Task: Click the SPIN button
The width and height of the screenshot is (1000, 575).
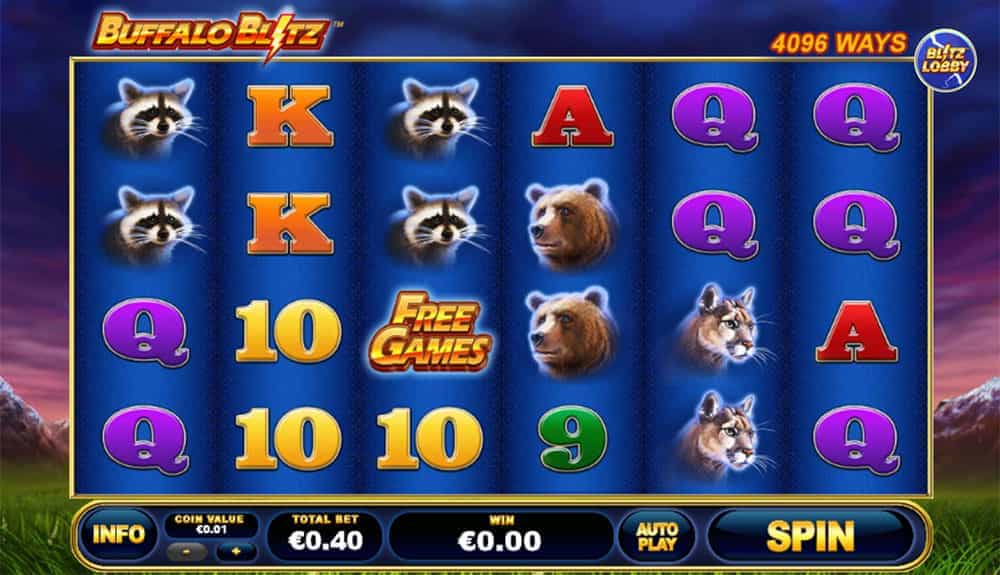Action: coord(811,535)
